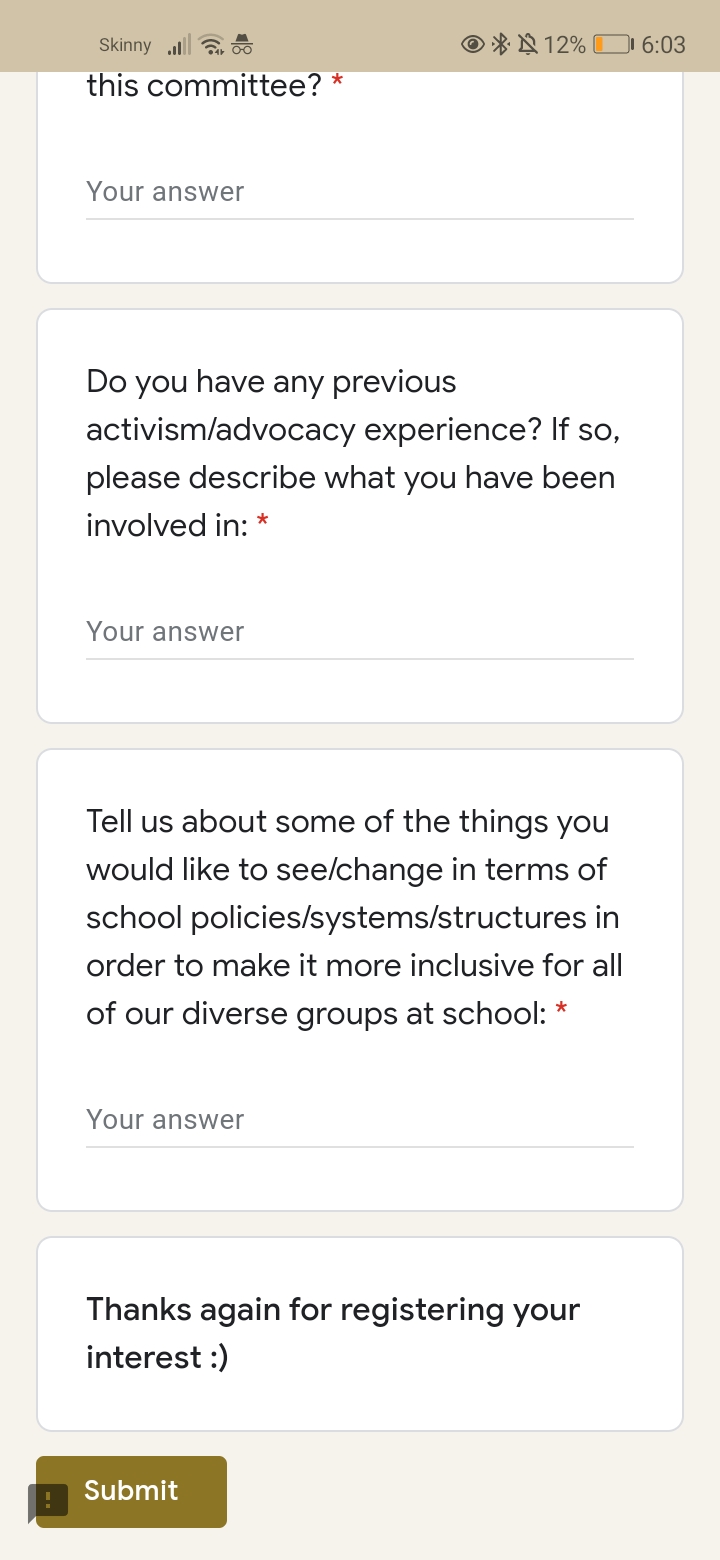This screenshot has width=720, height=1560.
Task: Tap the incognito hat-and-glasses icon
Action: tap(242, 44)
